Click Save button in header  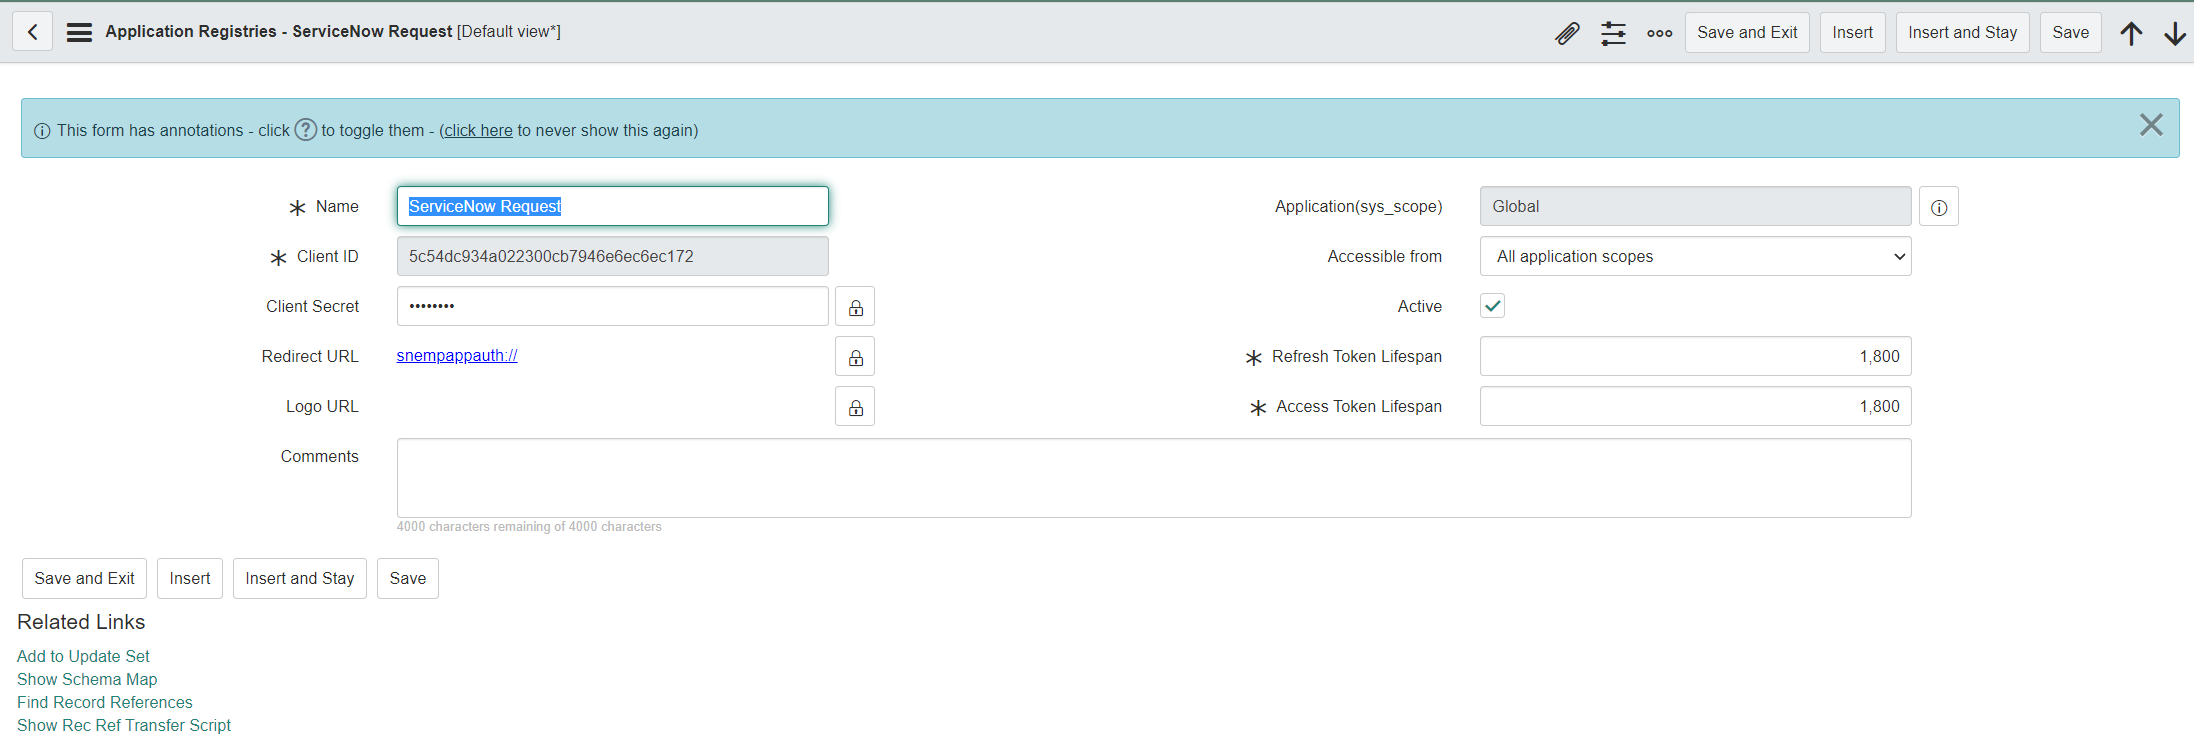coord(2071,33)
